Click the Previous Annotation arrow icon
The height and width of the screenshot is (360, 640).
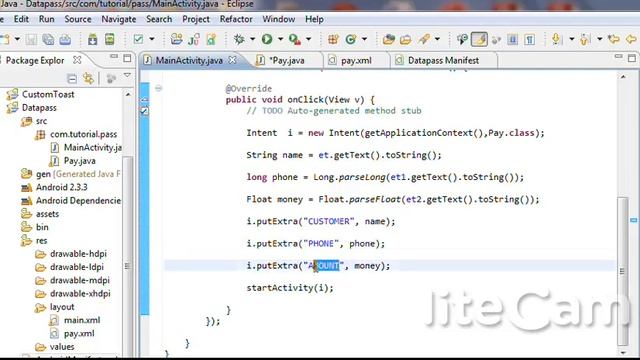click(585, 40)
